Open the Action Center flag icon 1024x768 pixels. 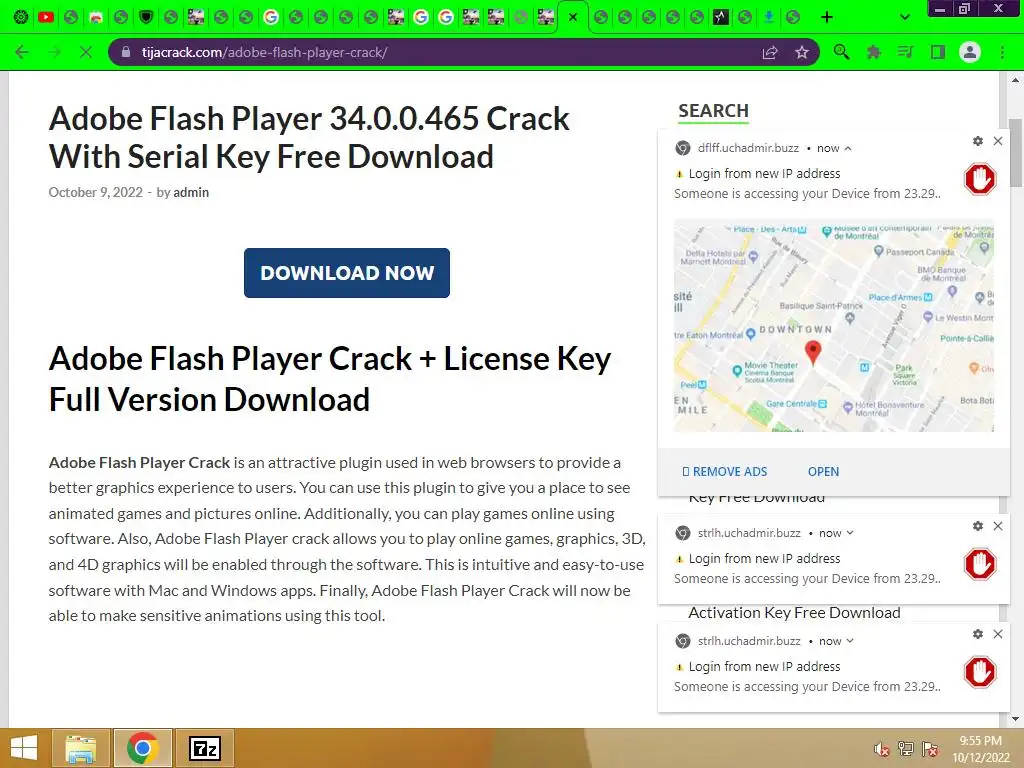tap(930, 749)
